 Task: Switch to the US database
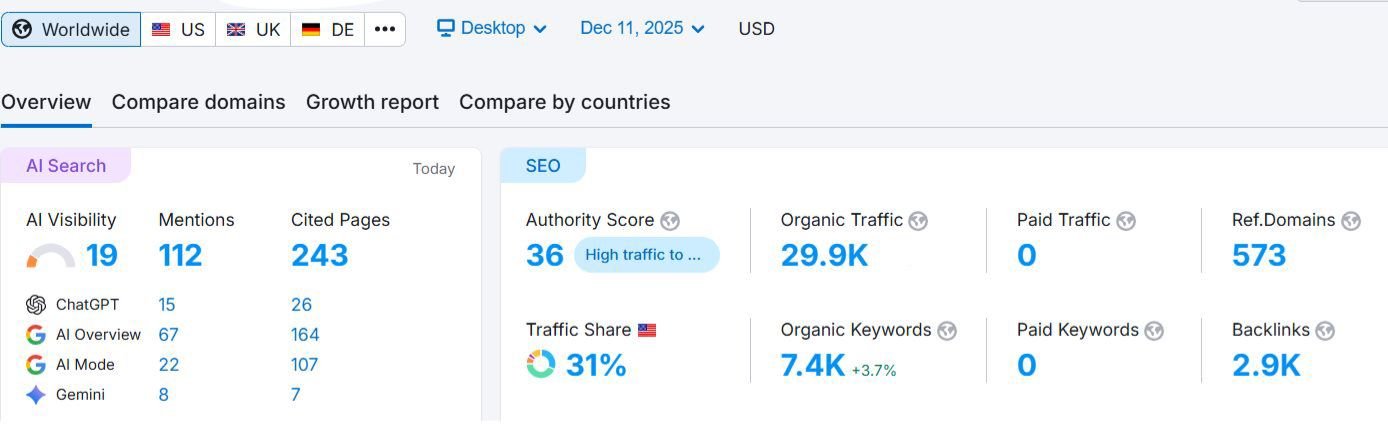[178, 29]
